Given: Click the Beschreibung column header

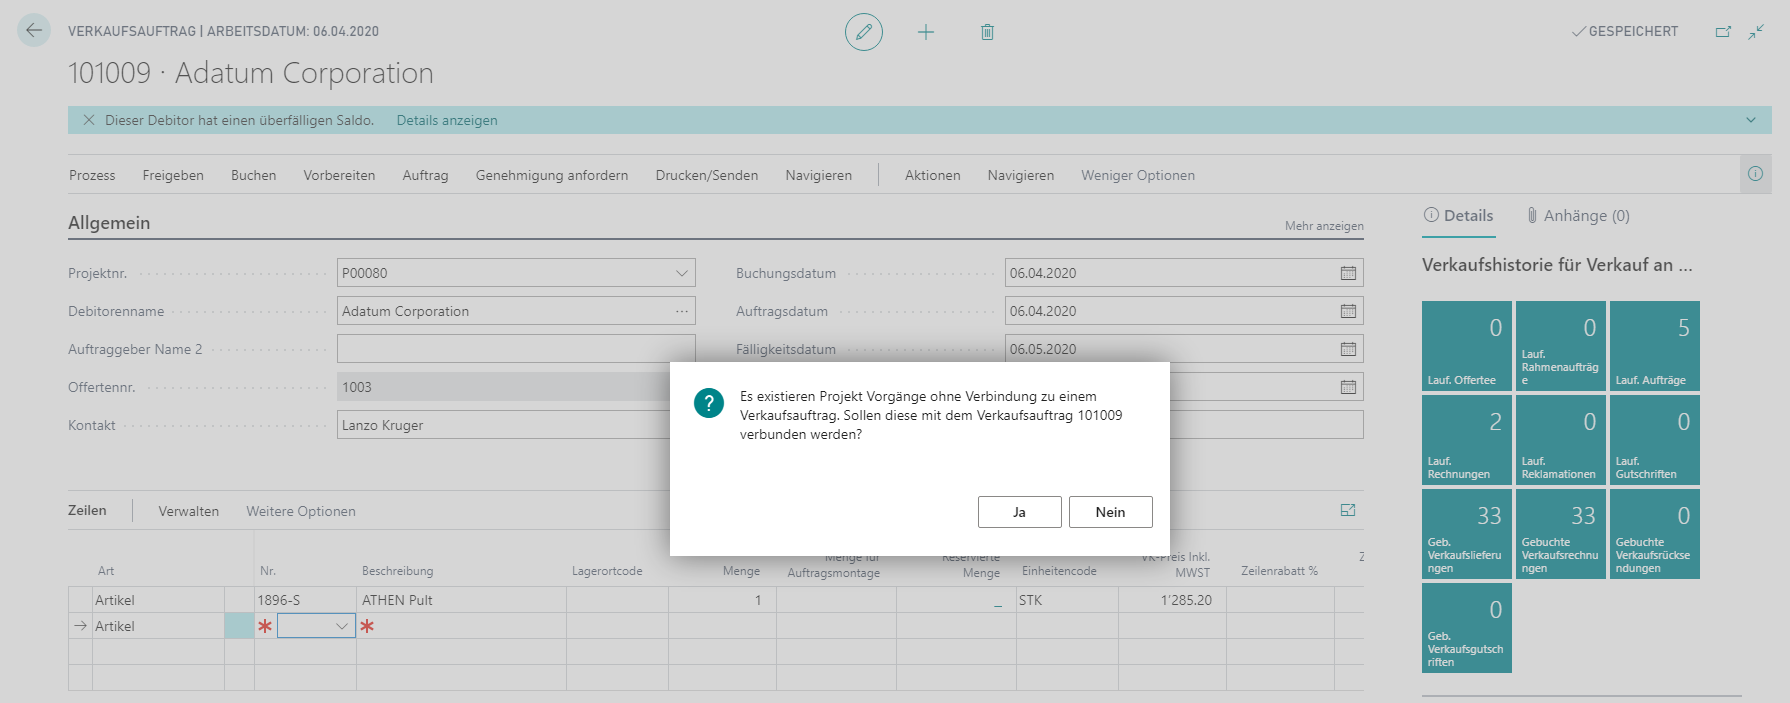Looking at the screenshot, I should coord(398,571).
